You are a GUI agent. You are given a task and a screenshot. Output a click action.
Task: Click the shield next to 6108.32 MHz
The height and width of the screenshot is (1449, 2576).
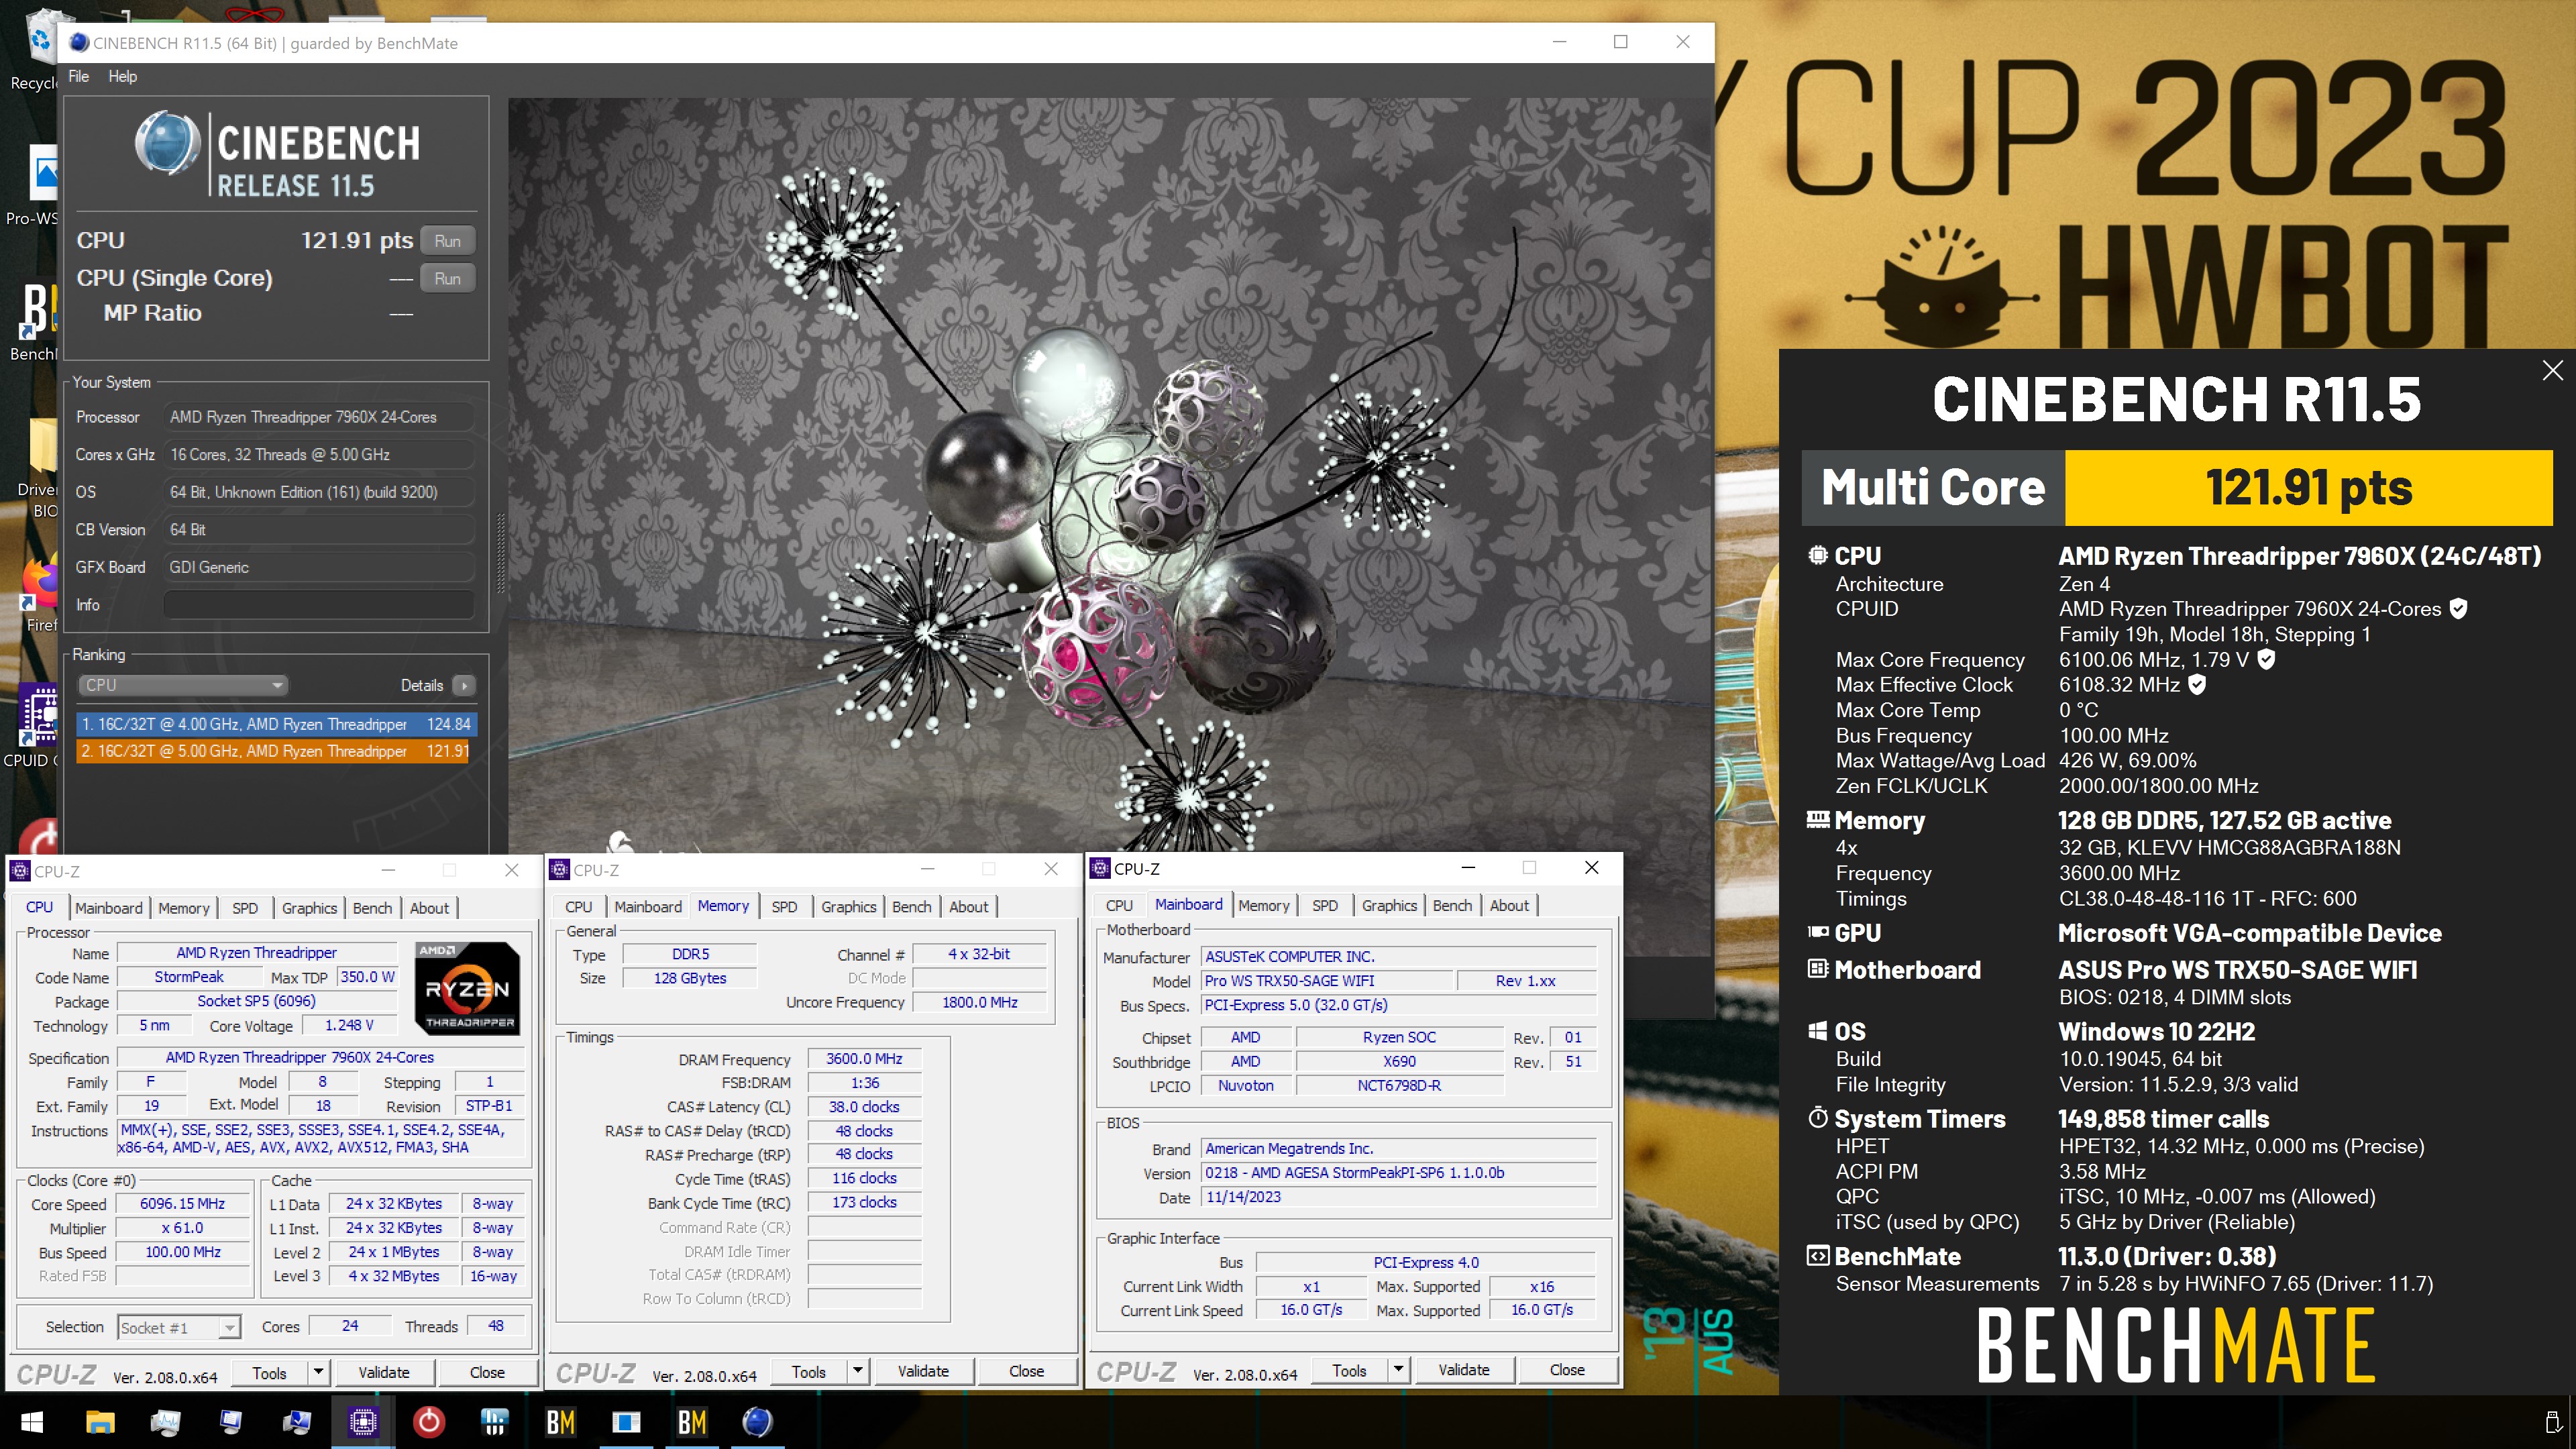click(2196, 684)
